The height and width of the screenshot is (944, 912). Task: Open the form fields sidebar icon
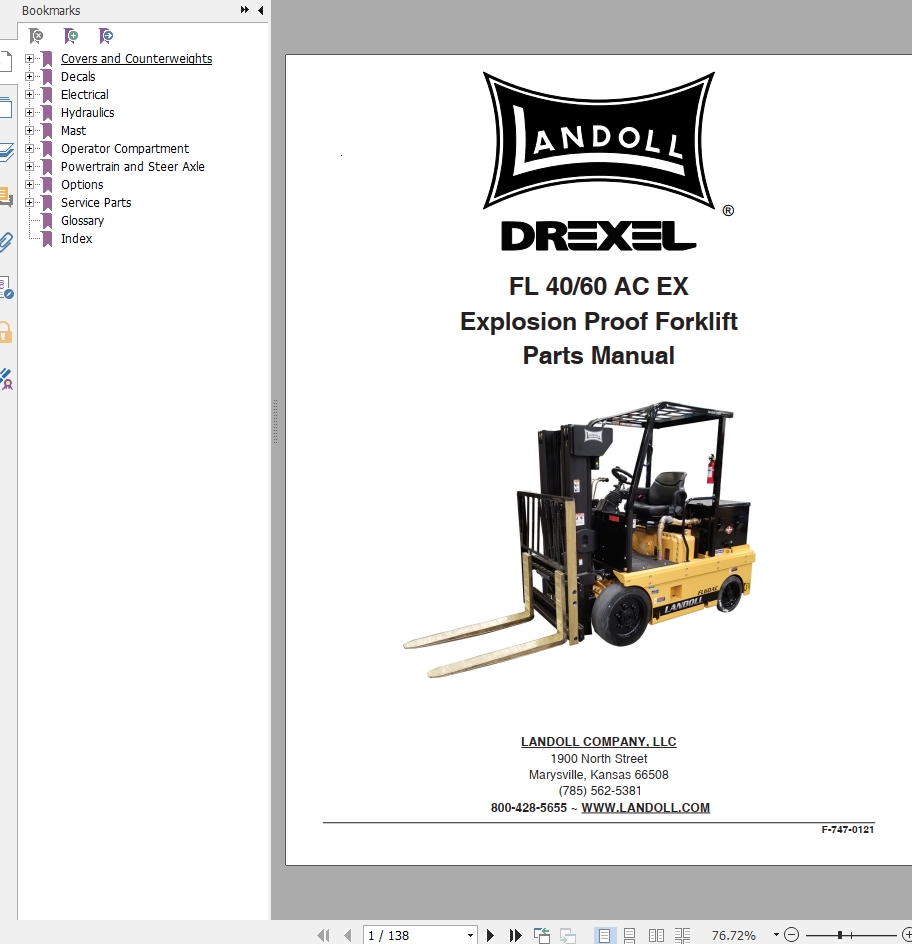coord(6,288)
